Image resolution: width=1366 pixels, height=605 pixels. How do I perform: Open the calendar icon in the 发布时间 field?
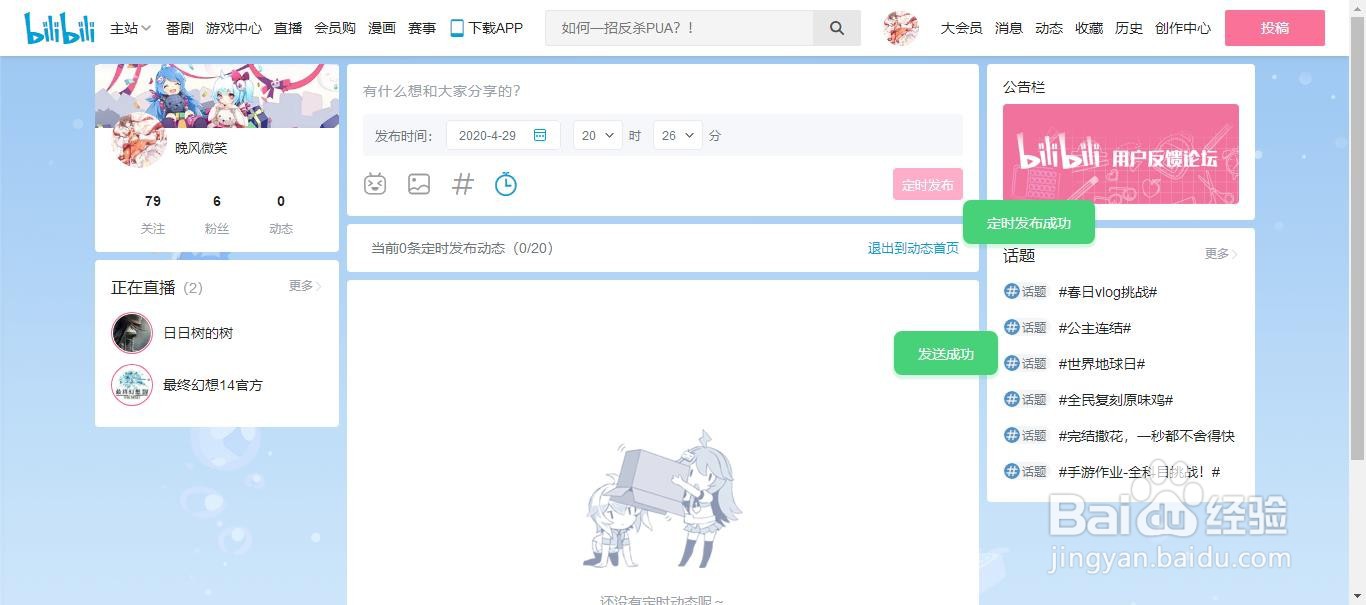click(538, 134)
